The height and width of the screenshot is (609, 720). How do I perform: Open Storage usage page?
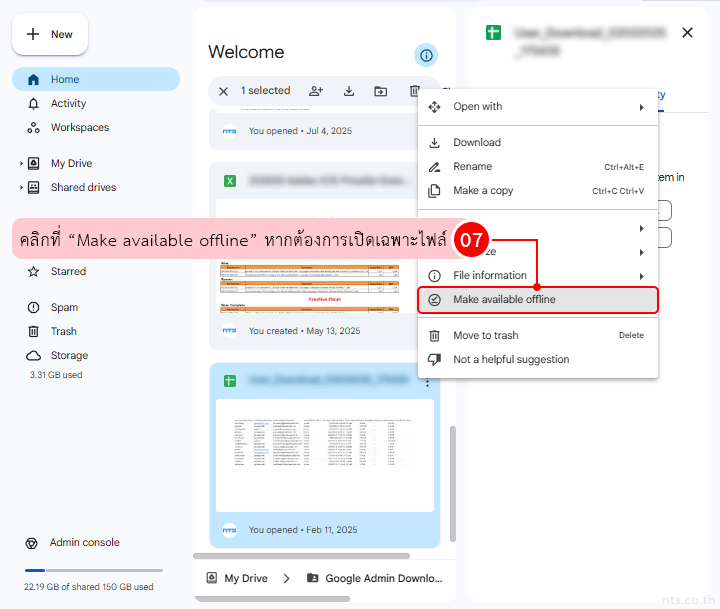pyautogui.click(x=69, y=355)
